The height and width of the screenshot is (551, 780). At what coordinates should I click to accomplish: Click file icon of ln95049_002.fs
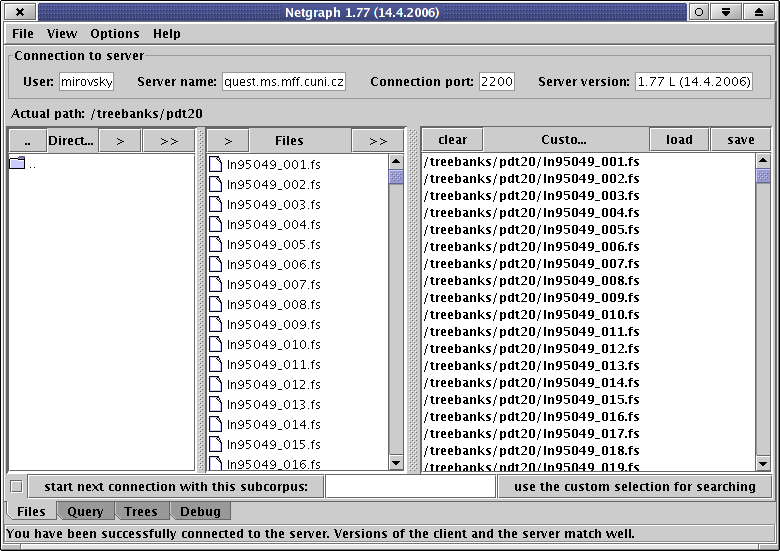215,184
